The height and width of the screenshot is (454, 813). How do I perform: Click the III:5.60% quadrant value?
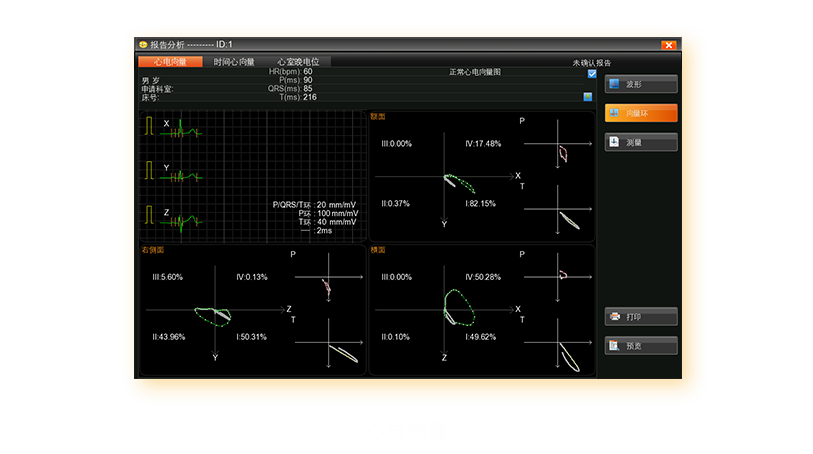coord(167,277)
